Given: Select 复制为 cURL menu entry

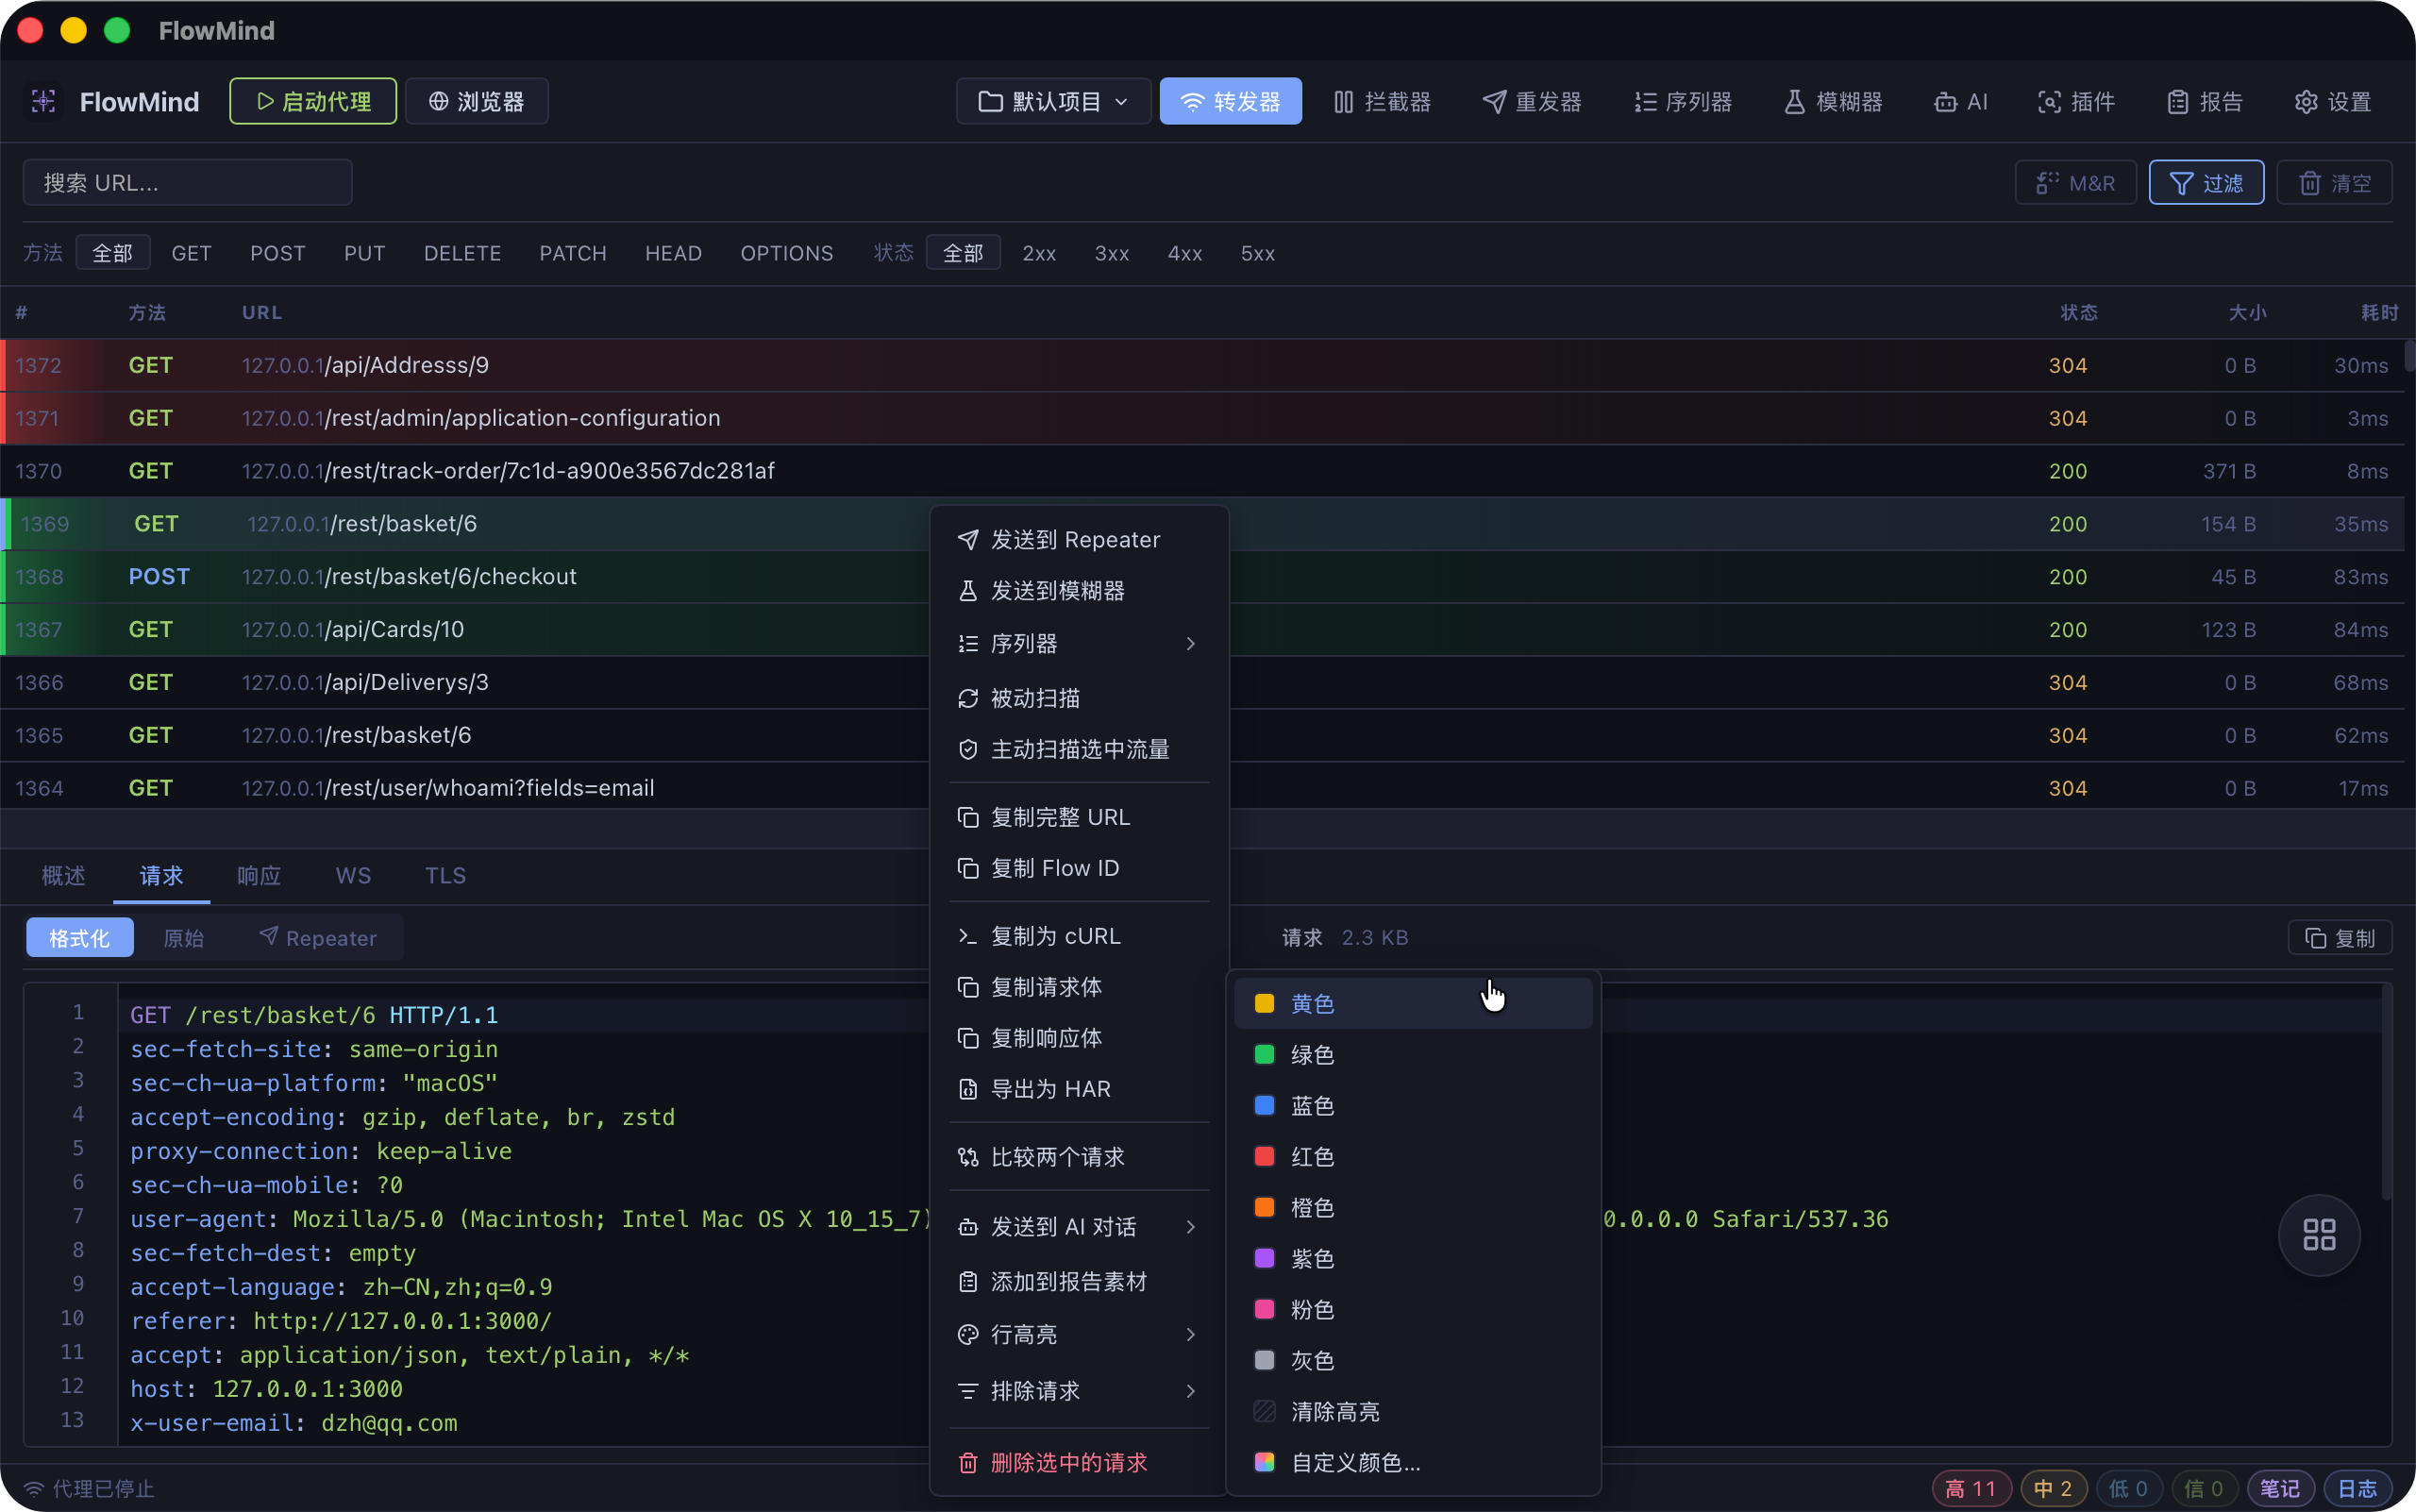Looking at the screenshot, I should [1079, 936].
